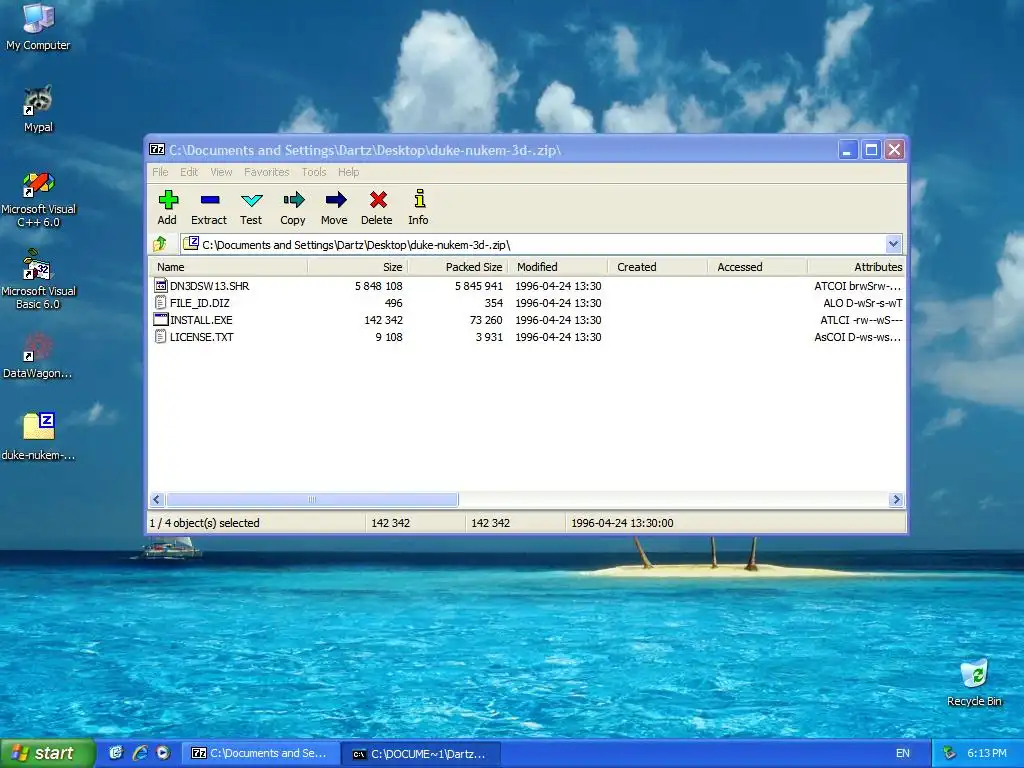Select the file FILE_ID.DIZ
Screen dimensions: 1024x768
200,302
